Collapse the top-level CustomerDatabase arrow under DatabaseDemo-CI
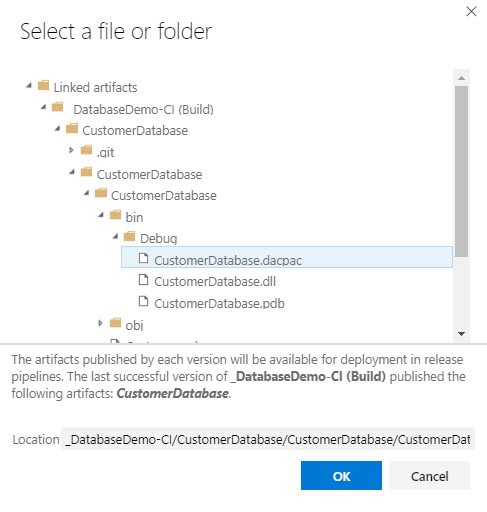Screen dimensions: 487x512 coord(58,128)
